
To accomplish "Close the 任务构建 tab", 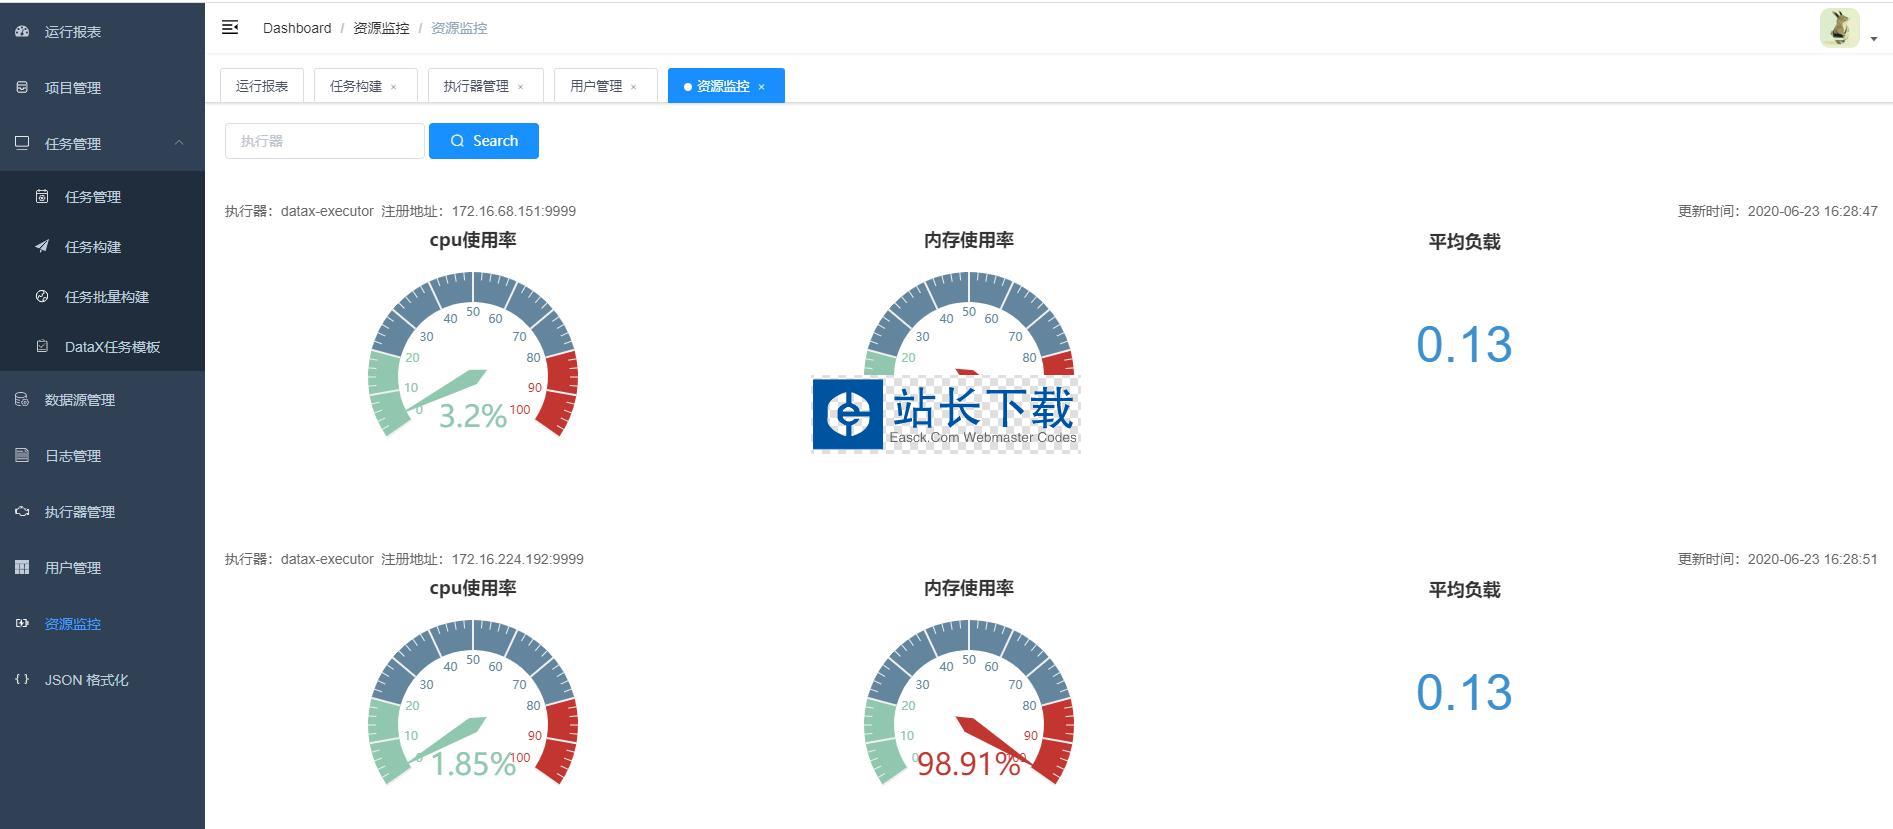I will point(394,87).
